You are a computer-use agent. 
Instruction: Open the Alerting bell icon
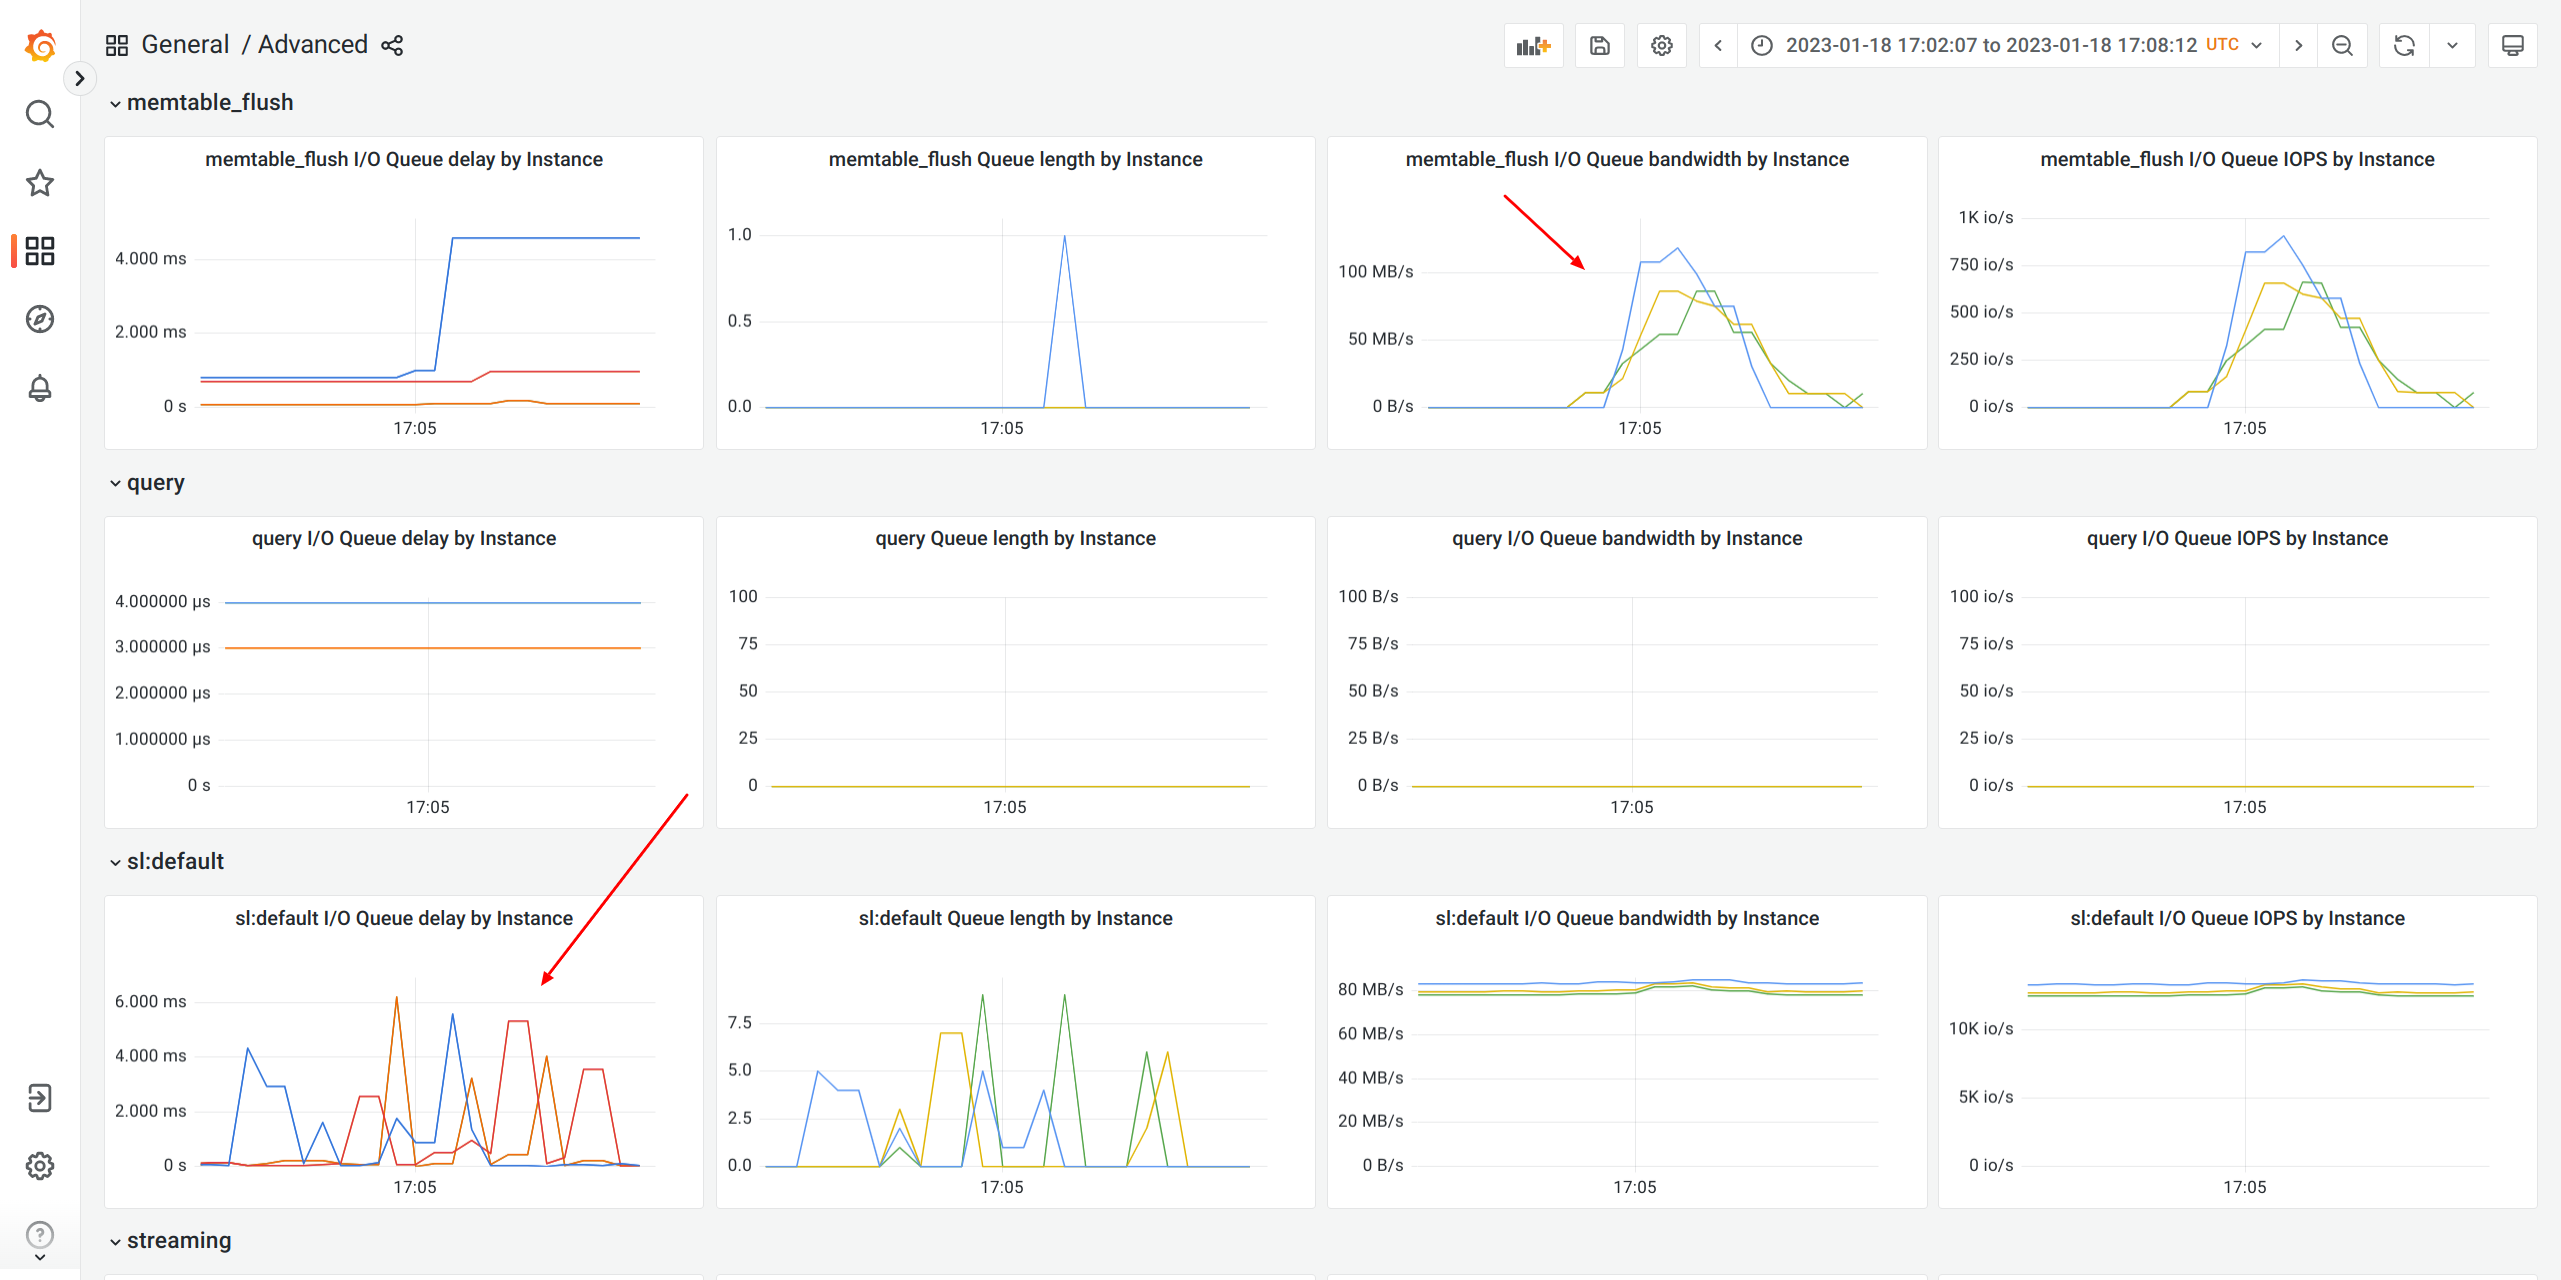click(39, 388)
